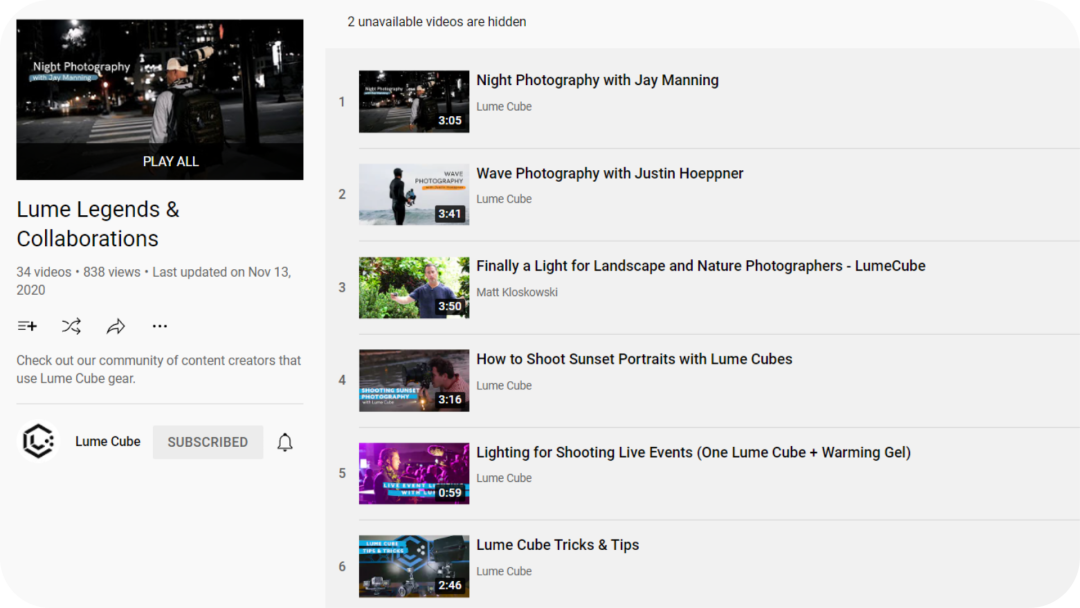Click the Night Photography list thumbnail
The height and width of the screenshot is (608, 1080).
(414, 101)
